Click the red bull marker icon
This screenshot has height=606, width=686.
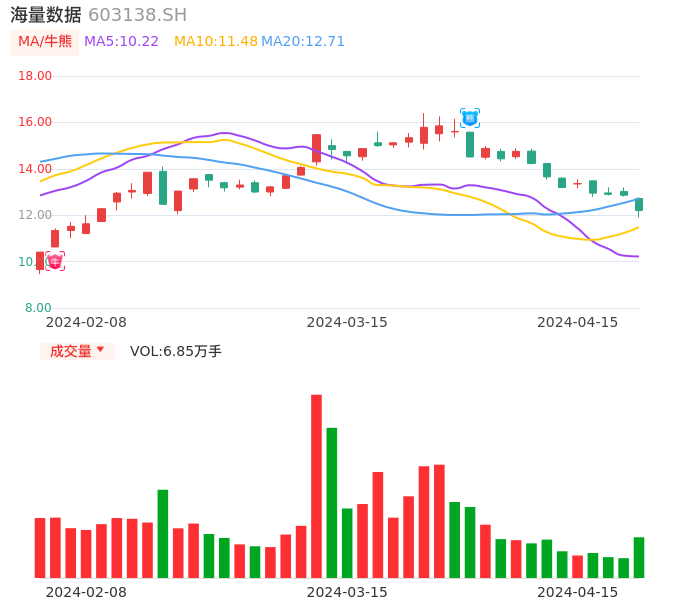click(55, 261)
